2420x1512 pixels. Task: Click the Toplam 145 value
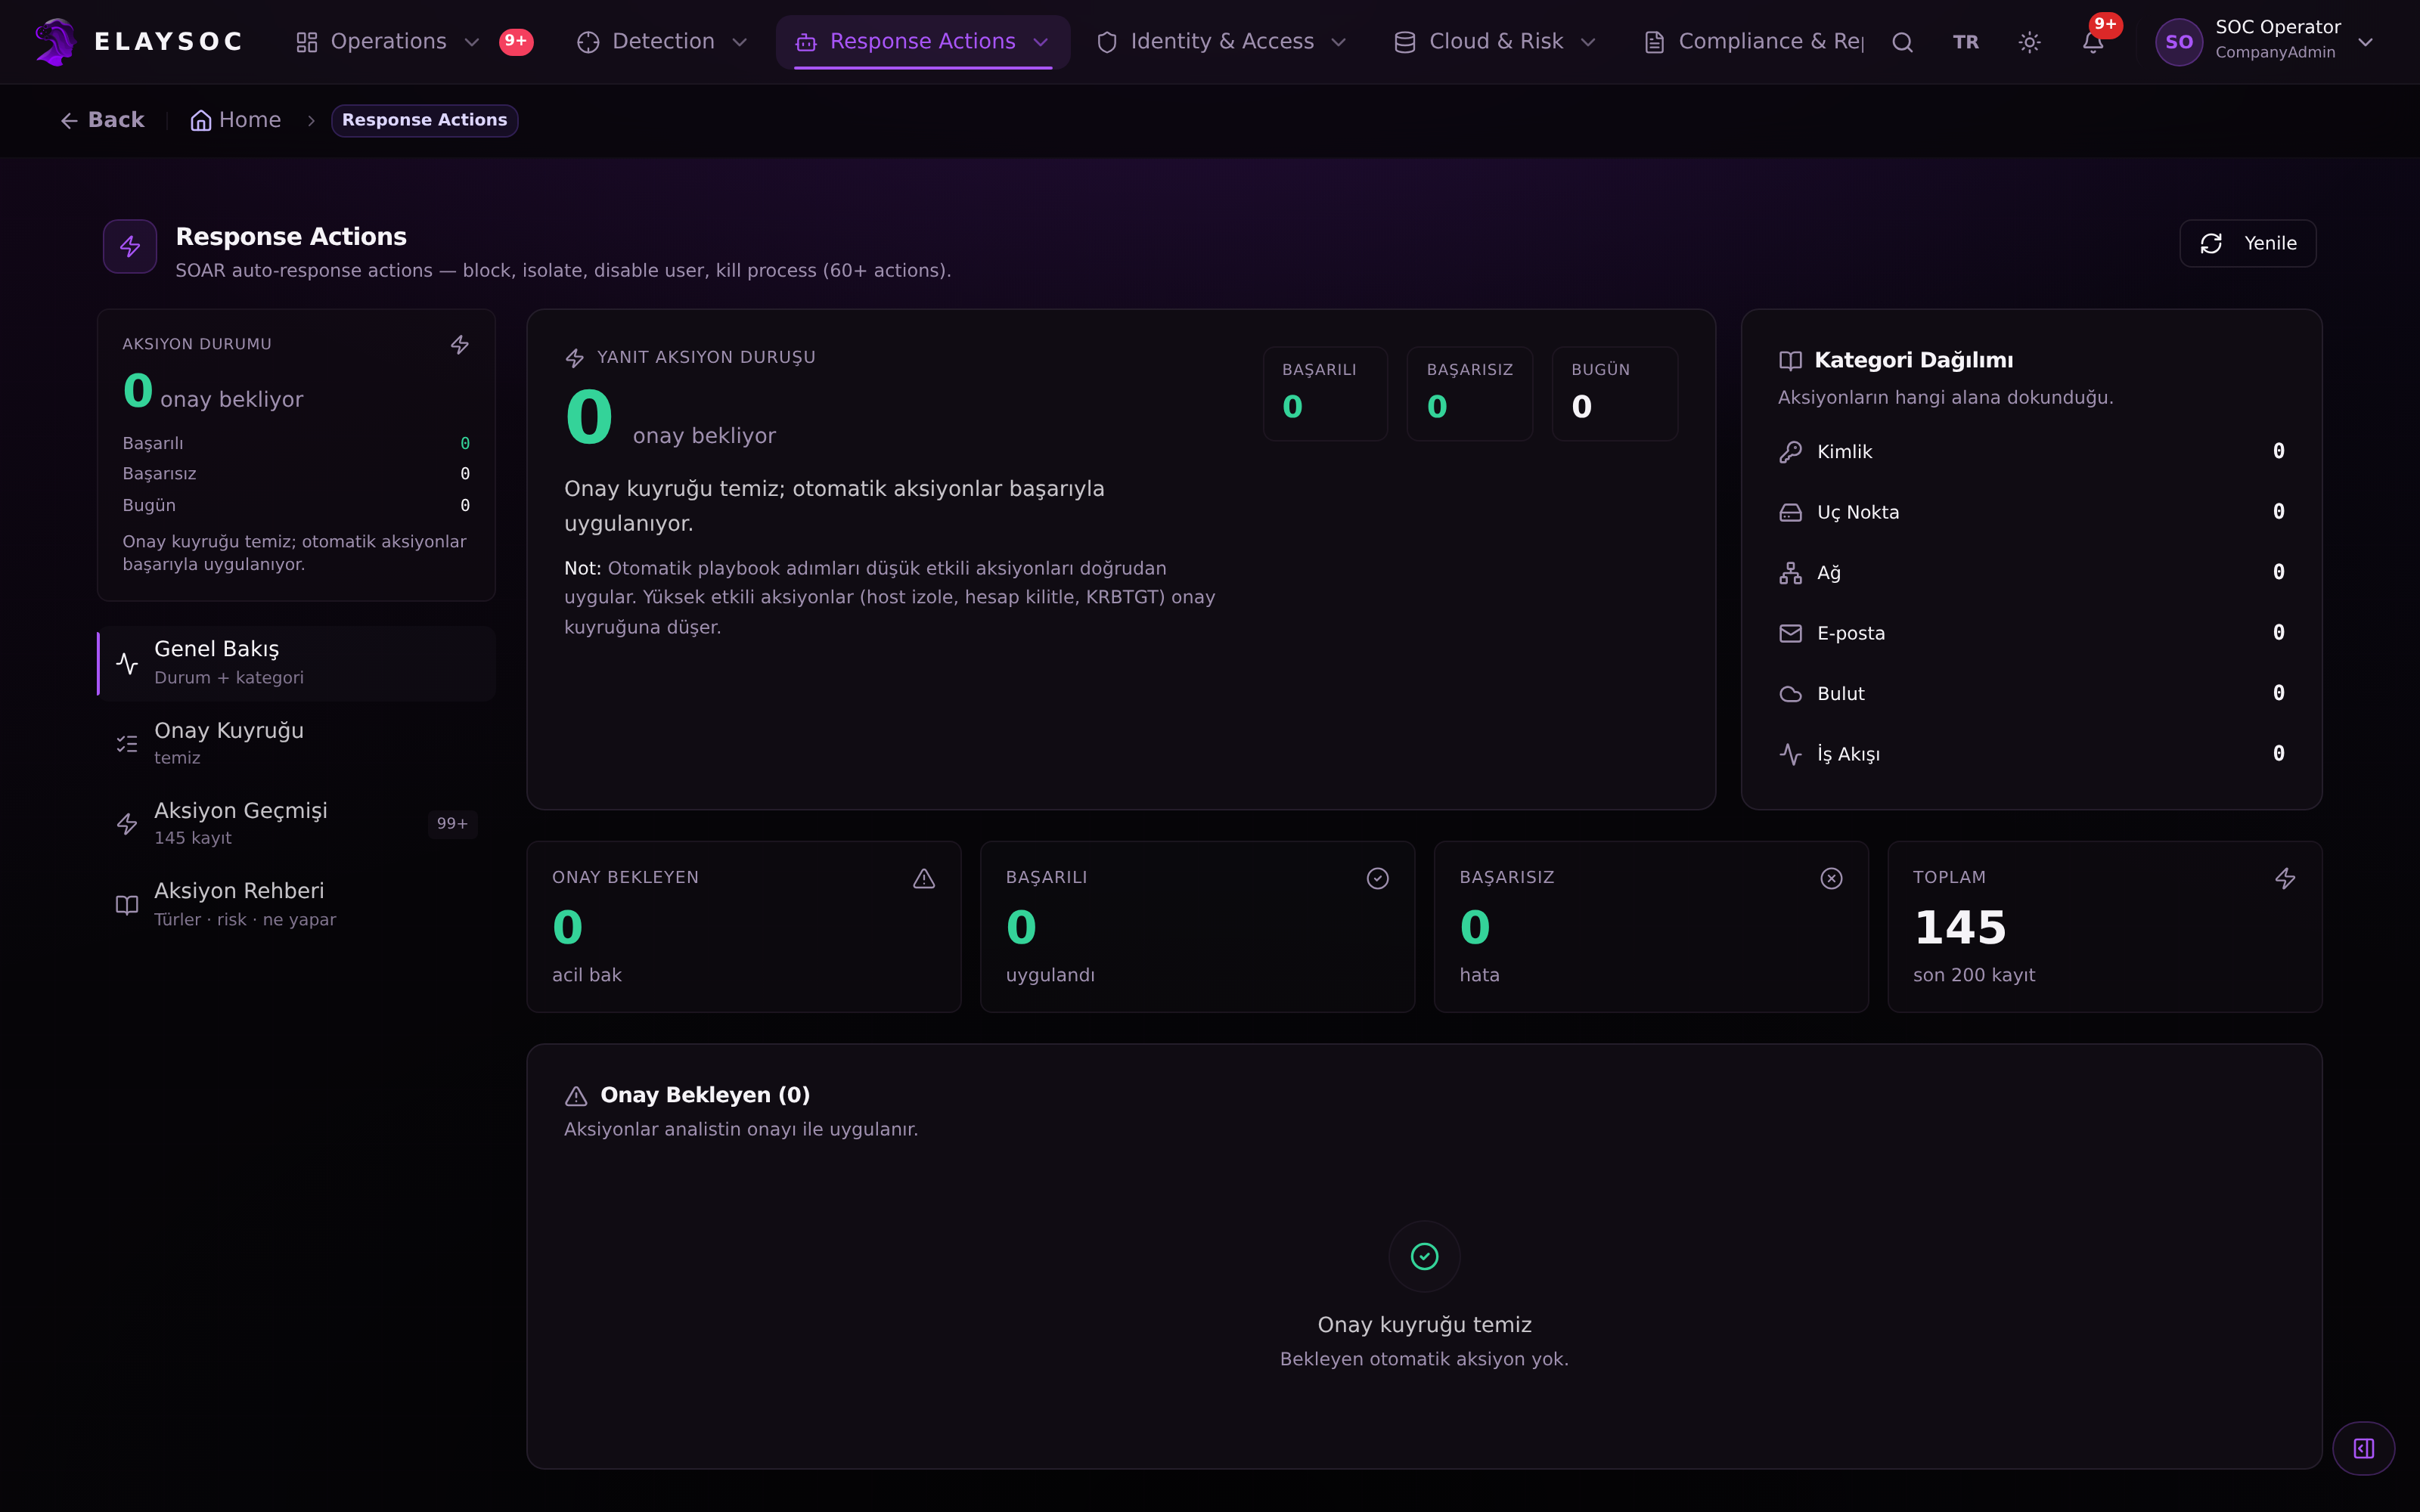(x=1960, y=927)
